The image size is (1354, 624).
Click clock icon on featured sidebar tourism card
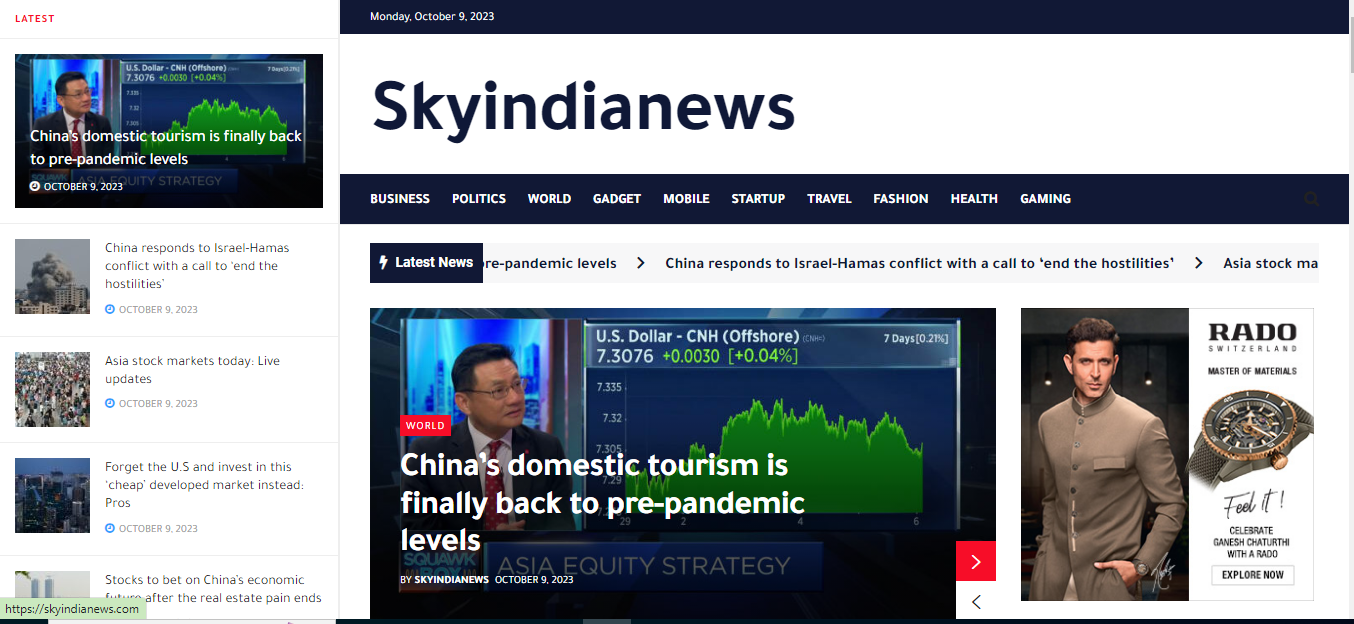coord(35,186)
